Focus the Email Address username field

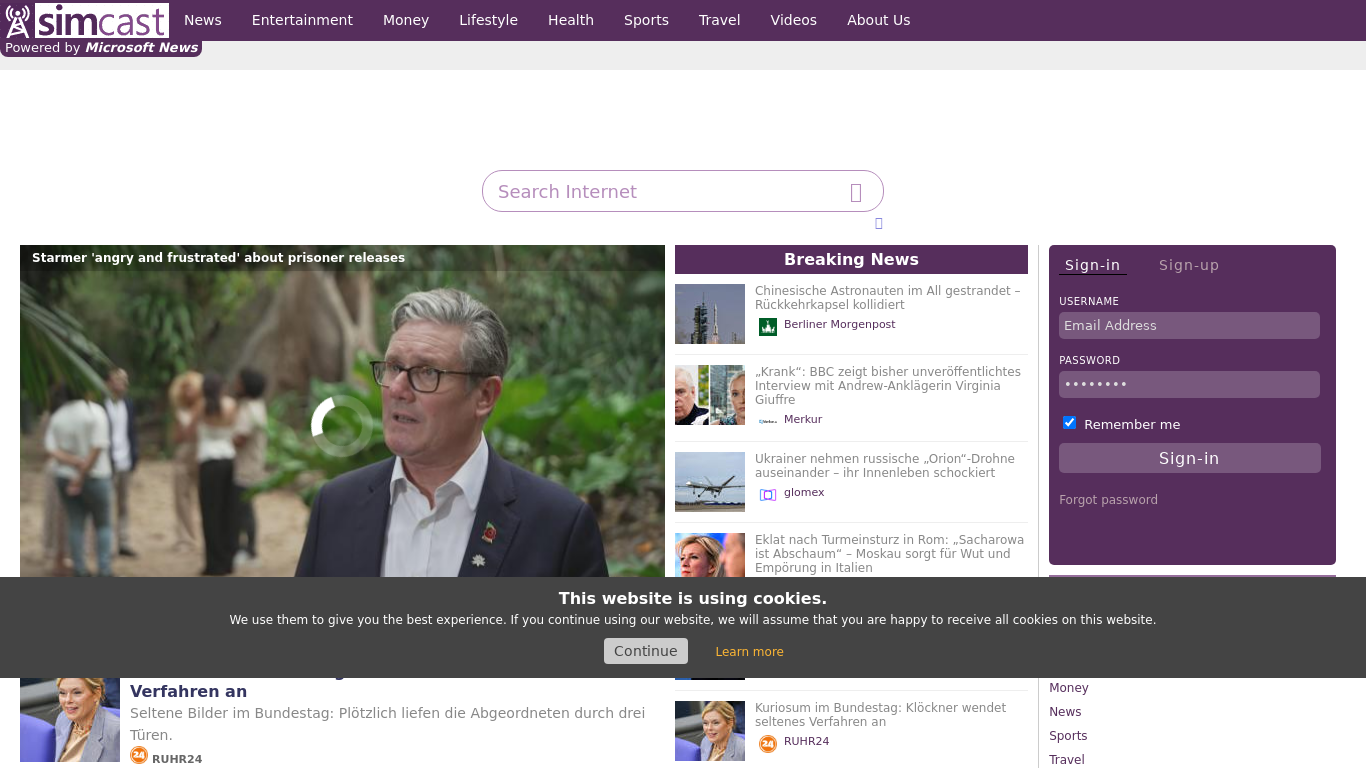tap(1189, 325)
